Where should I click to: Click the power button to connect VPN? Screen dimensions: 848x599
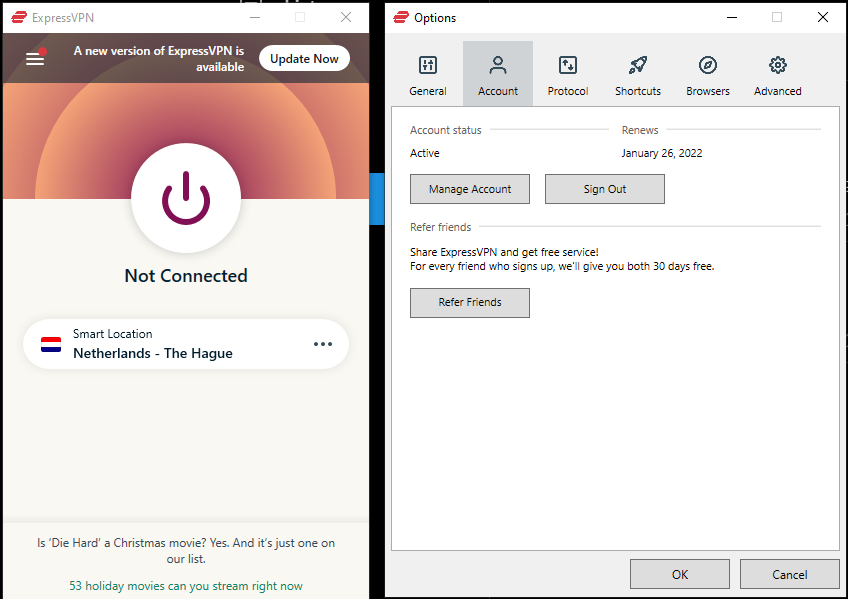click(x=186, y=198)
